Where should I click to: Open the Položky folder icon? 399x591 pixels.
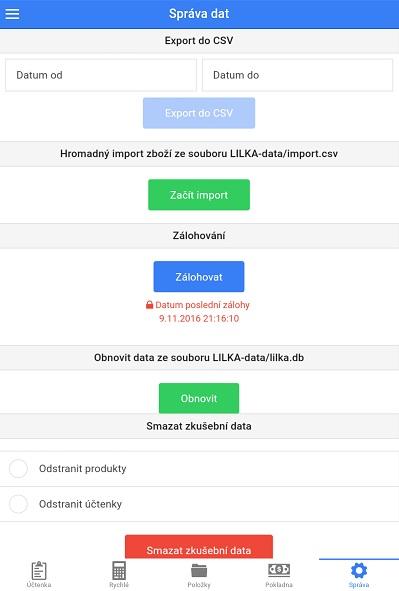click(199, 571)
